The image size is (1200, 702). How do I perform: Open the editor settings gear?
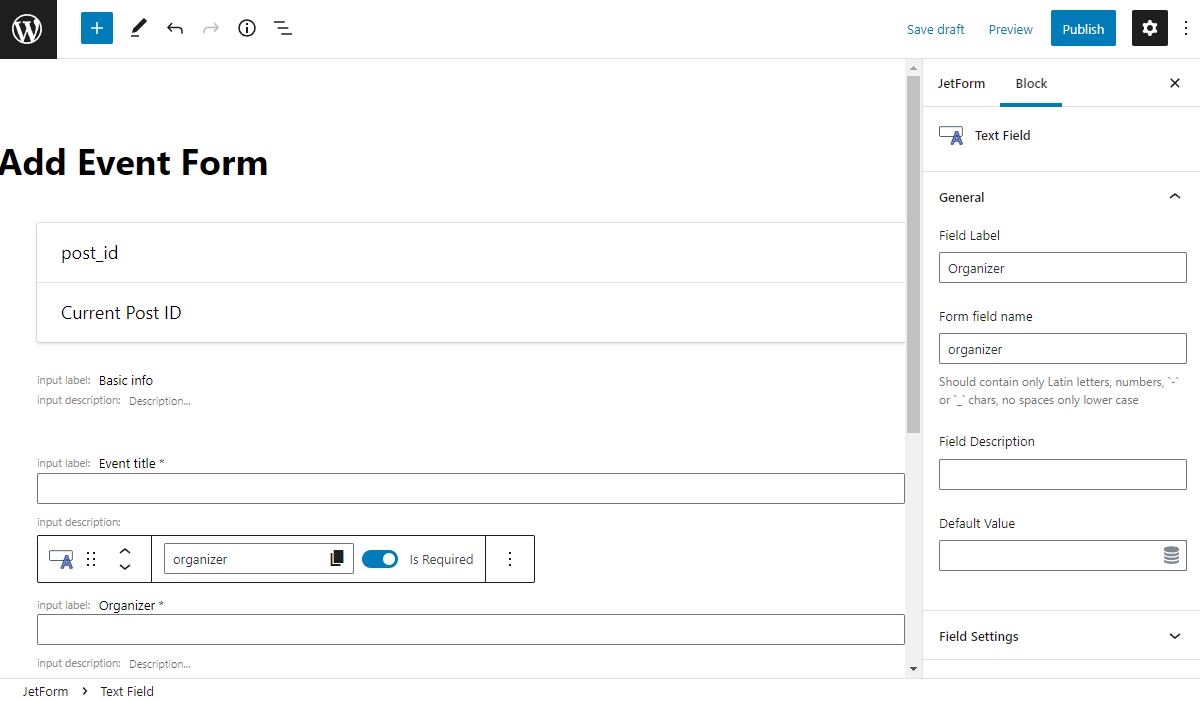1149,28
